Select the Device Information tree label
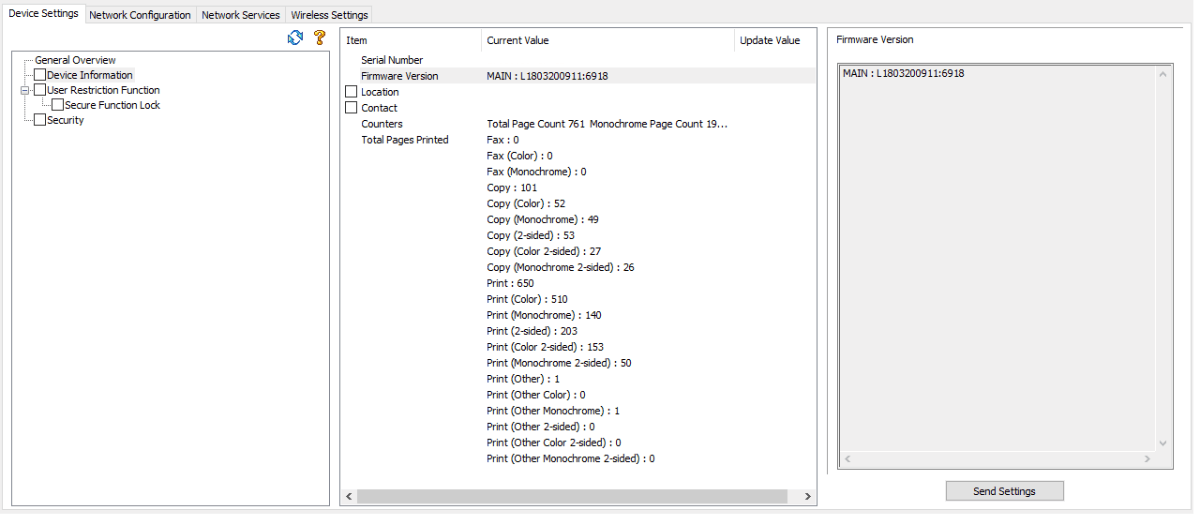Viewport: 1194px width, 514px height. tap(90, 75)
